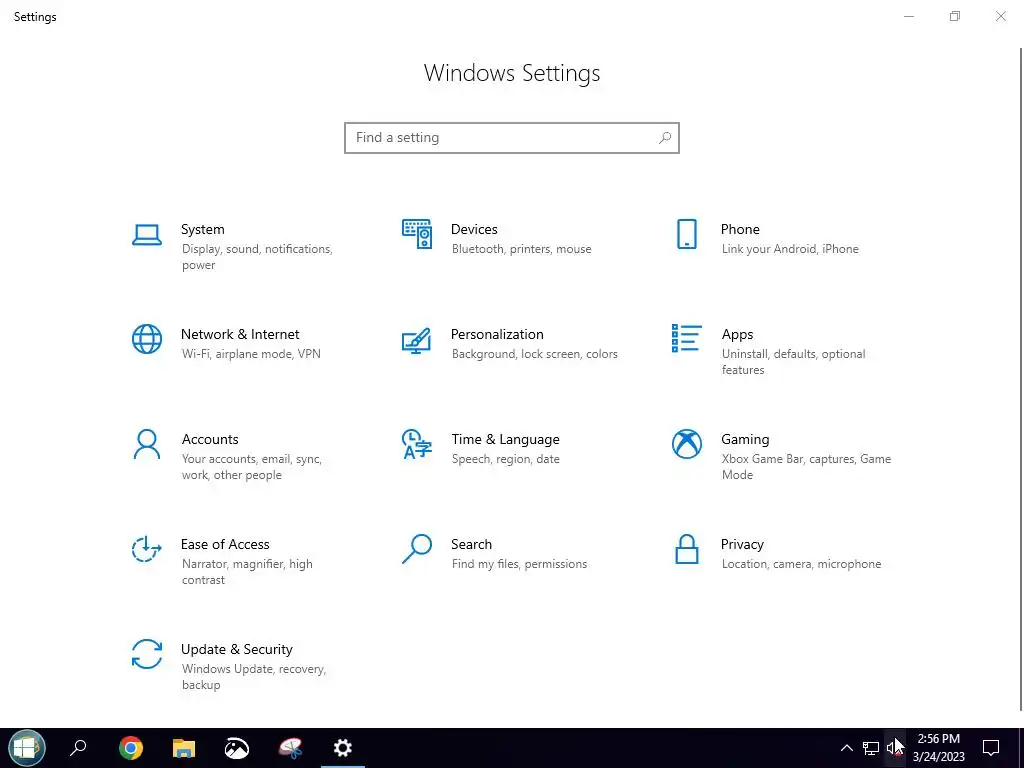Click the Privacy padlock icon
The width and height of the screenshot is (1024, 768).
[x=686, y=549]
